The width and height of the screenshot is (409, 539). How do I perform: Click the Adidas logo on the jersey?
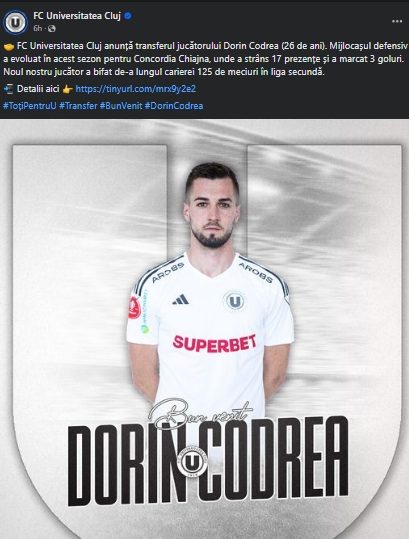tap(180, 299)
